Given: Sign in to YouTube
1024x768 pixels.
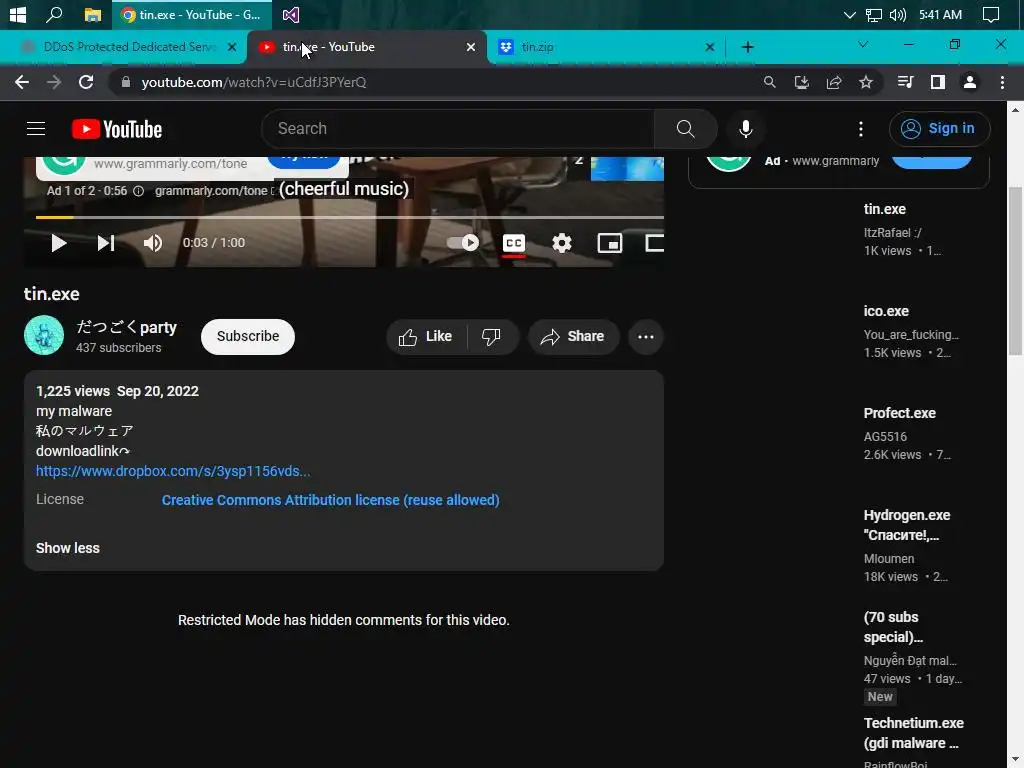Looking at the screenshot, I should point(939,129).
